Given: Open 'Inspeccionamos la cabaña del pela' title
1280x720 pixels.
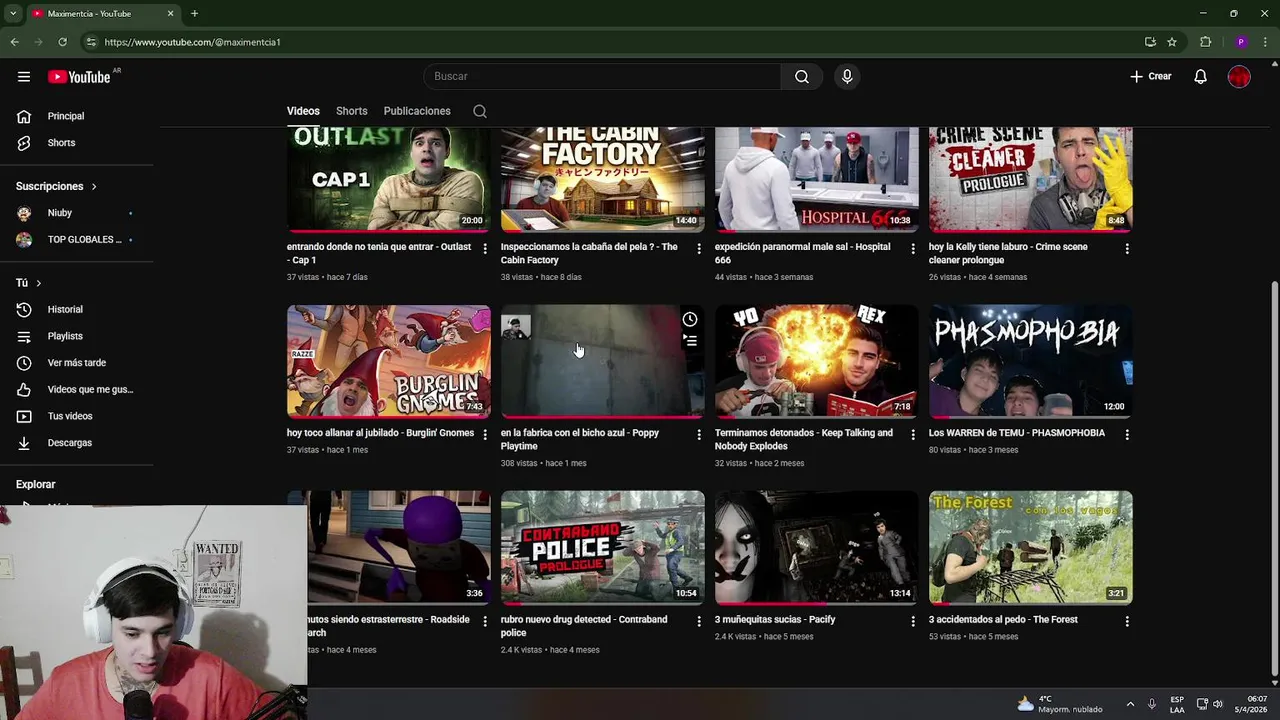Looking at the screenshot, I should point(589,253).
